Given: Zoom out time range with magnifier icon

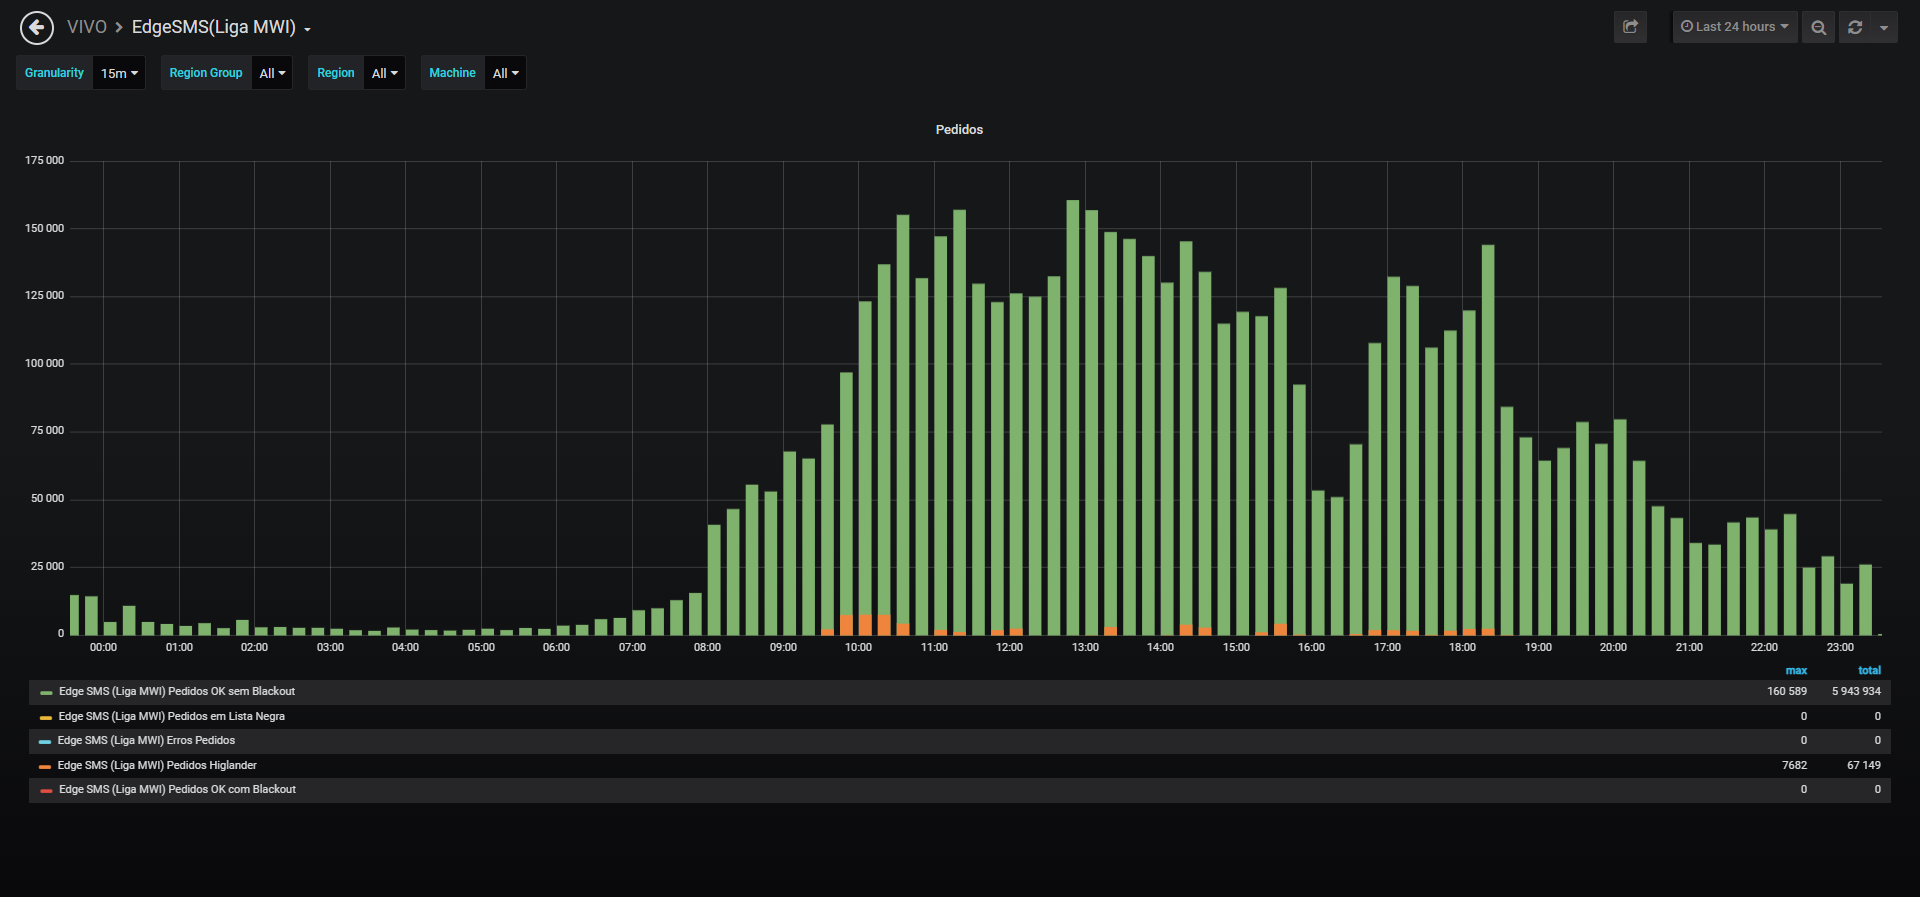Looking at the screenshot, I should pos(1818,27).
